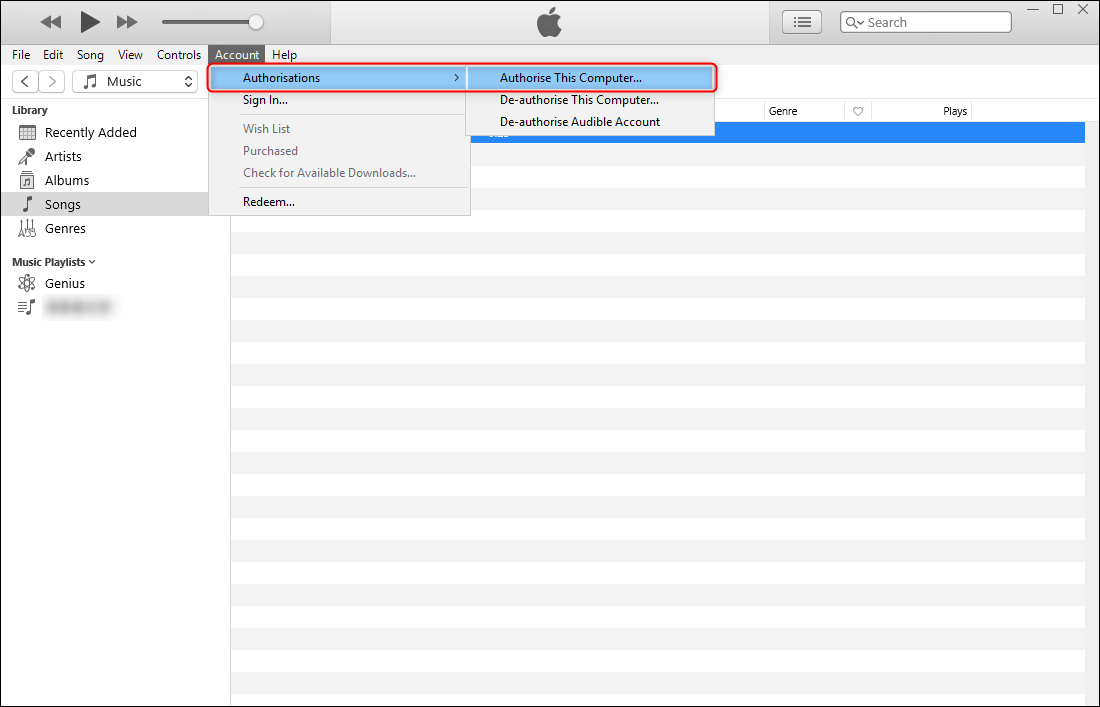This screenshot has width=1100, height=707.
Task: Click the Library heading in sidebar
Action: coord(29,110)
